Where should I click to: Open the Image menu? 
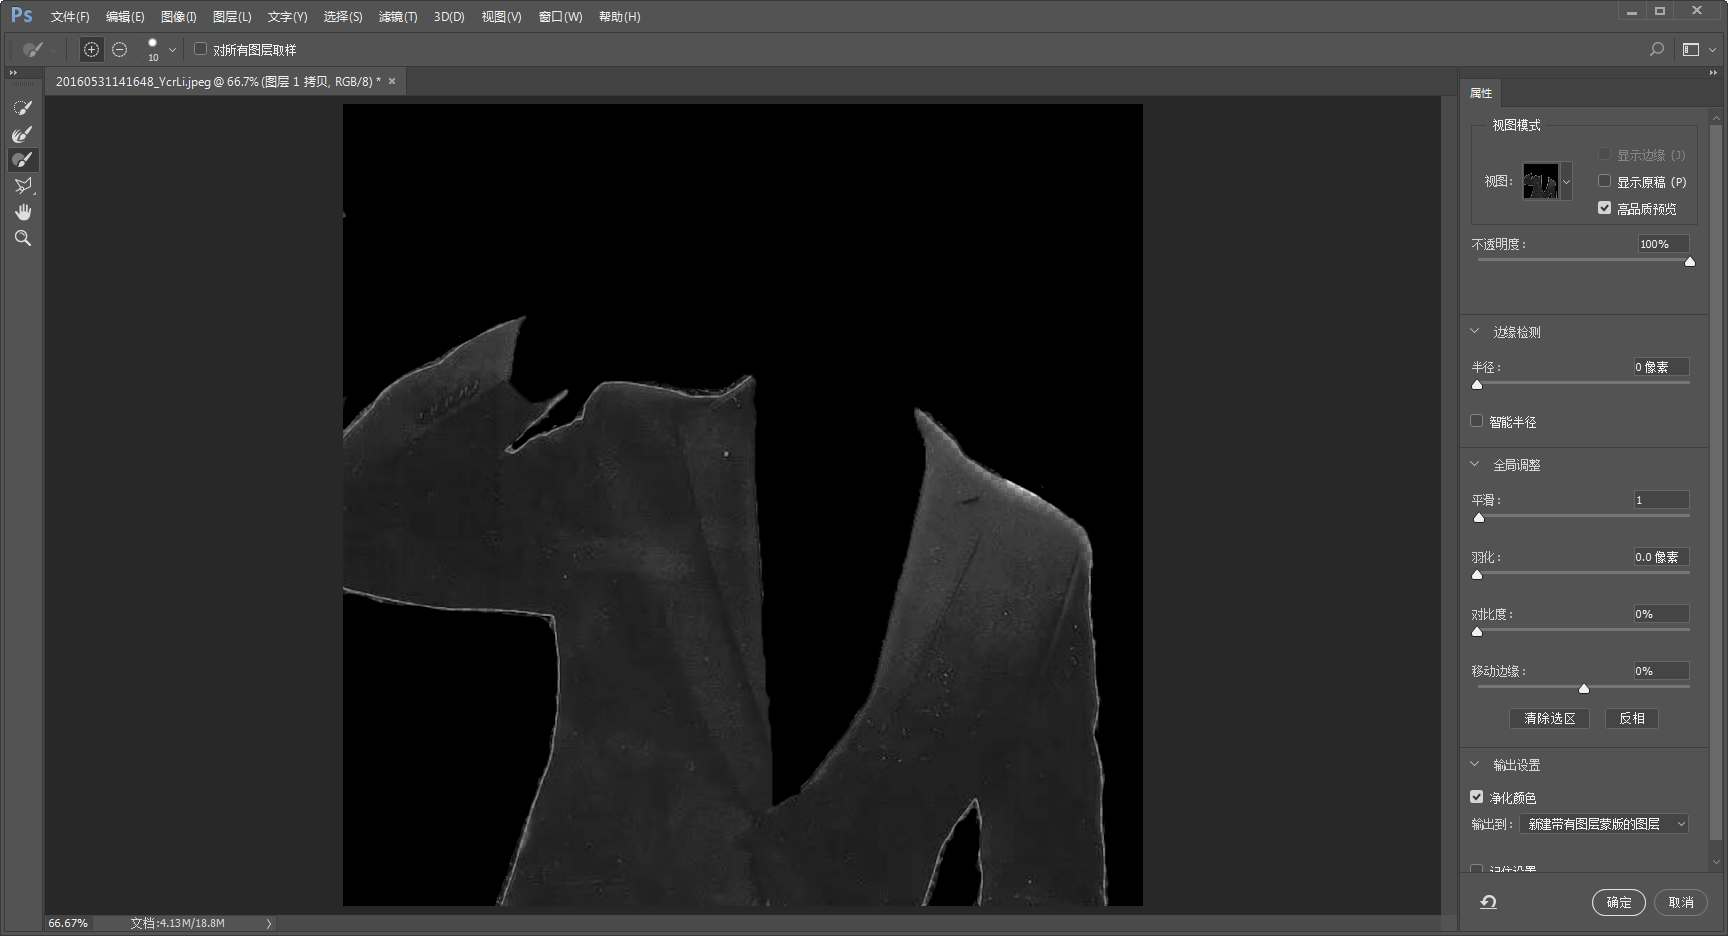179,17
